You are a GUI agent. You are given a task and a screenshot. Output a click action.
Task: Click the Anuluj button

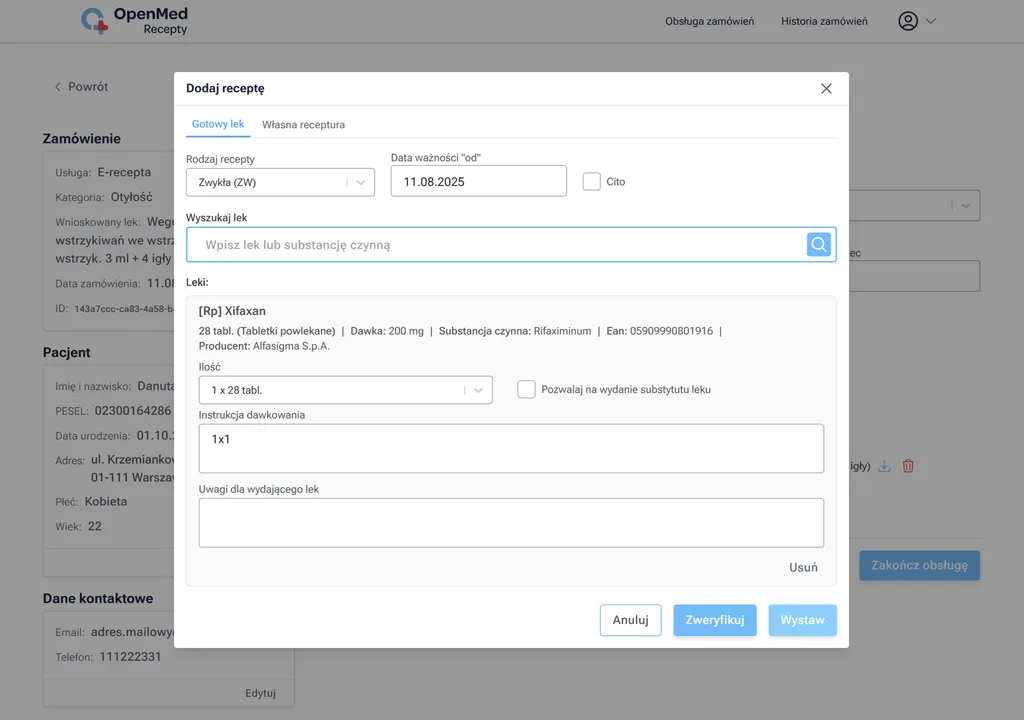coord(630,620)
